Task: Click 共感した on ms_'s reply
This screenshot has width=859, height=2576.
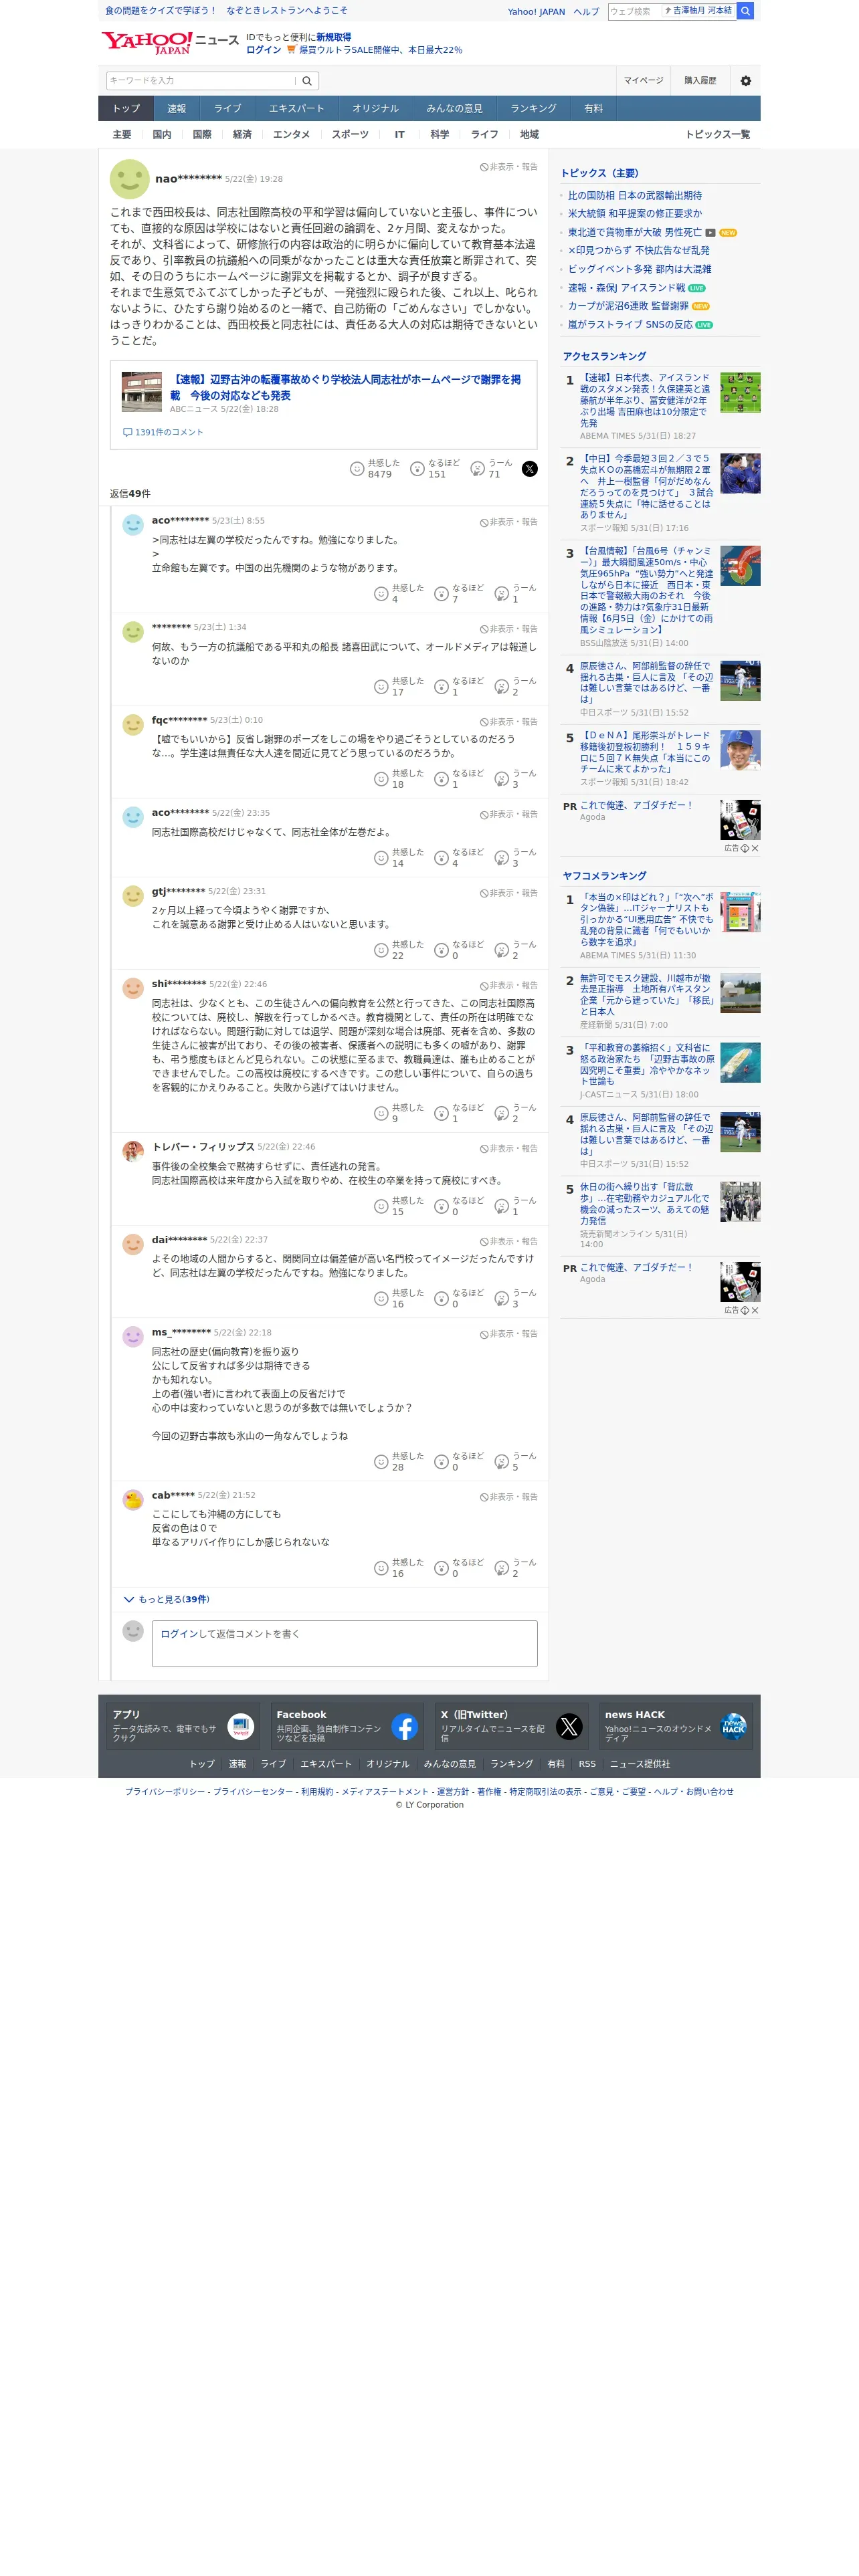Action: [381, 1462]
